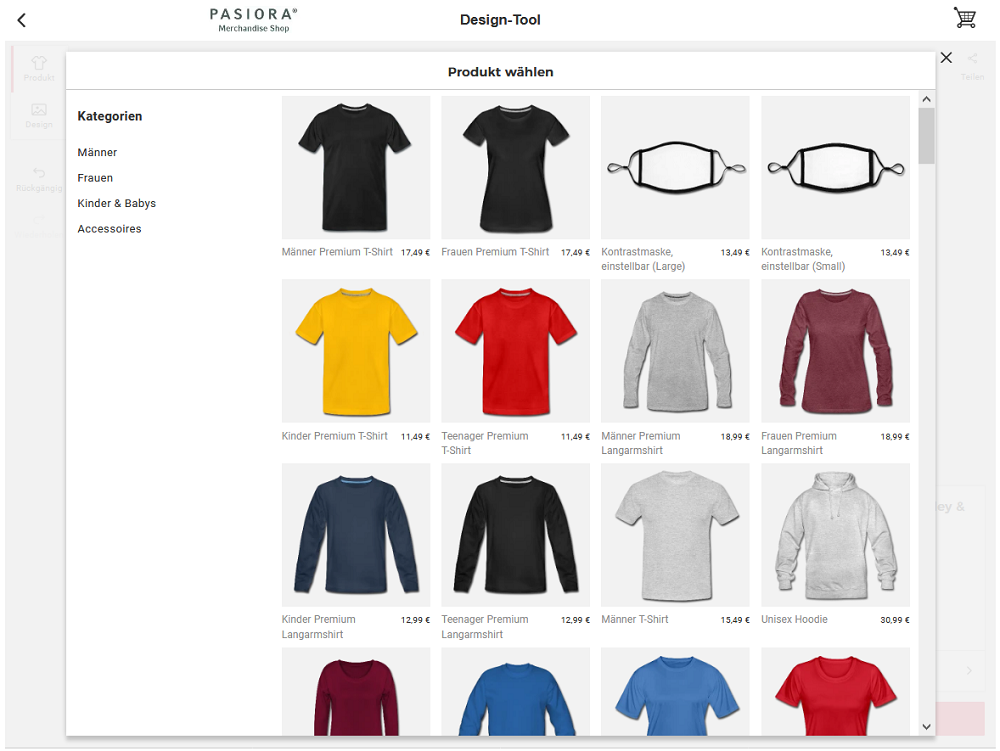The image size is (1000, 751).
Task: Select the Männer category
Action: click(98, 152)
